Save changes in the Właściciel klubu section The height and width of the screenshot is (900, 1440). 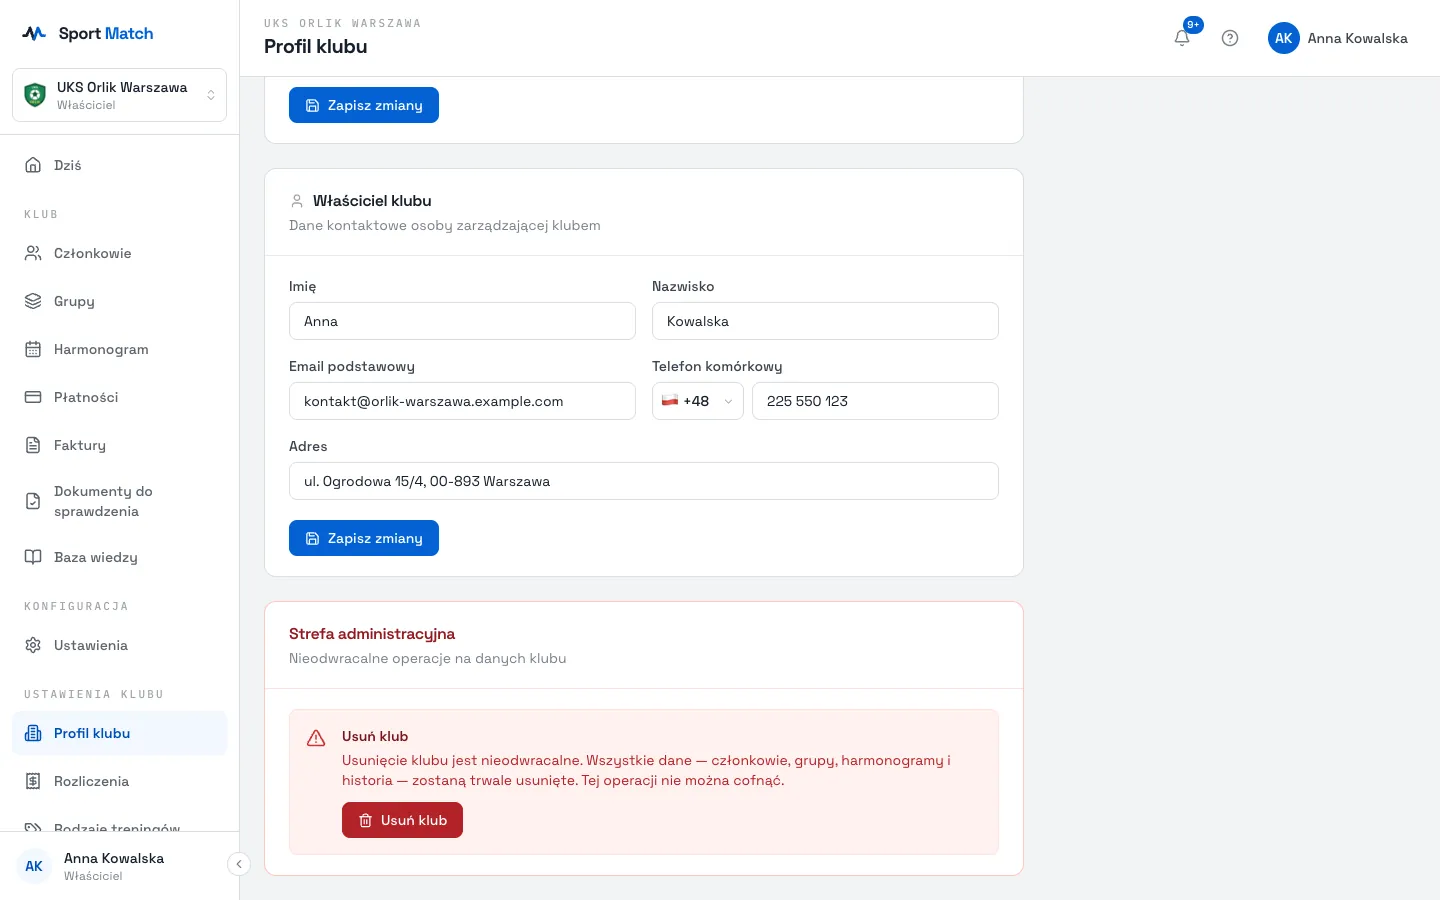click(x=364, y=538)
